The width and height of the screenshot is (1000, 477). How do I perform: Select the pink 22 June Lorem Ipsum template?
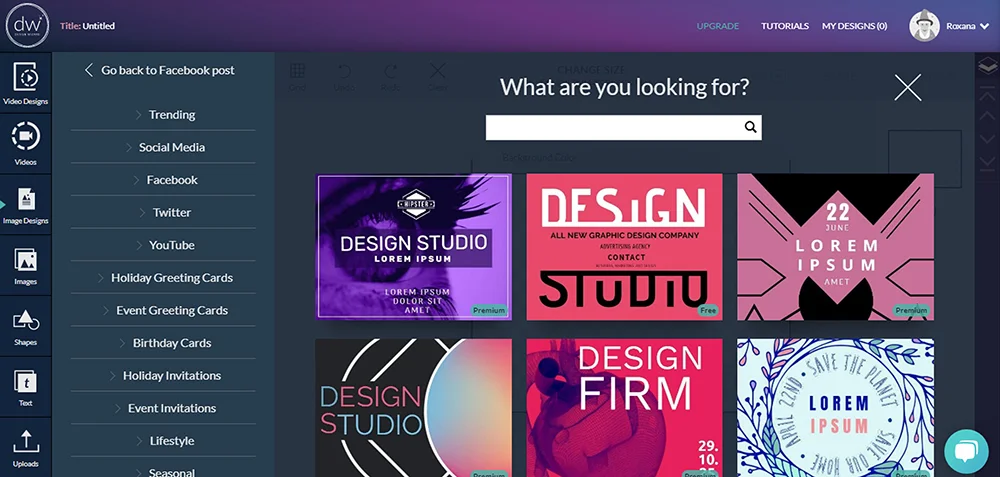click(835, 247)
